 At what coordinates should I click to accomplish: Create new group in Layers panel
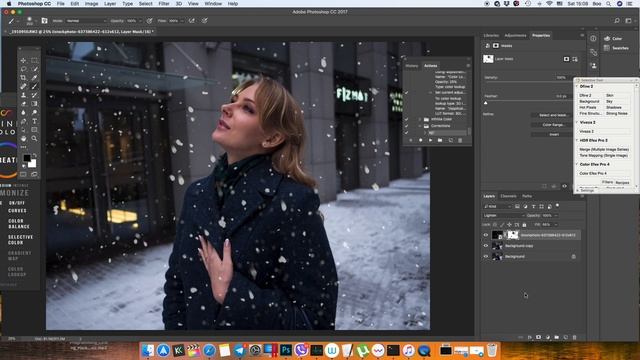[556, 337]
